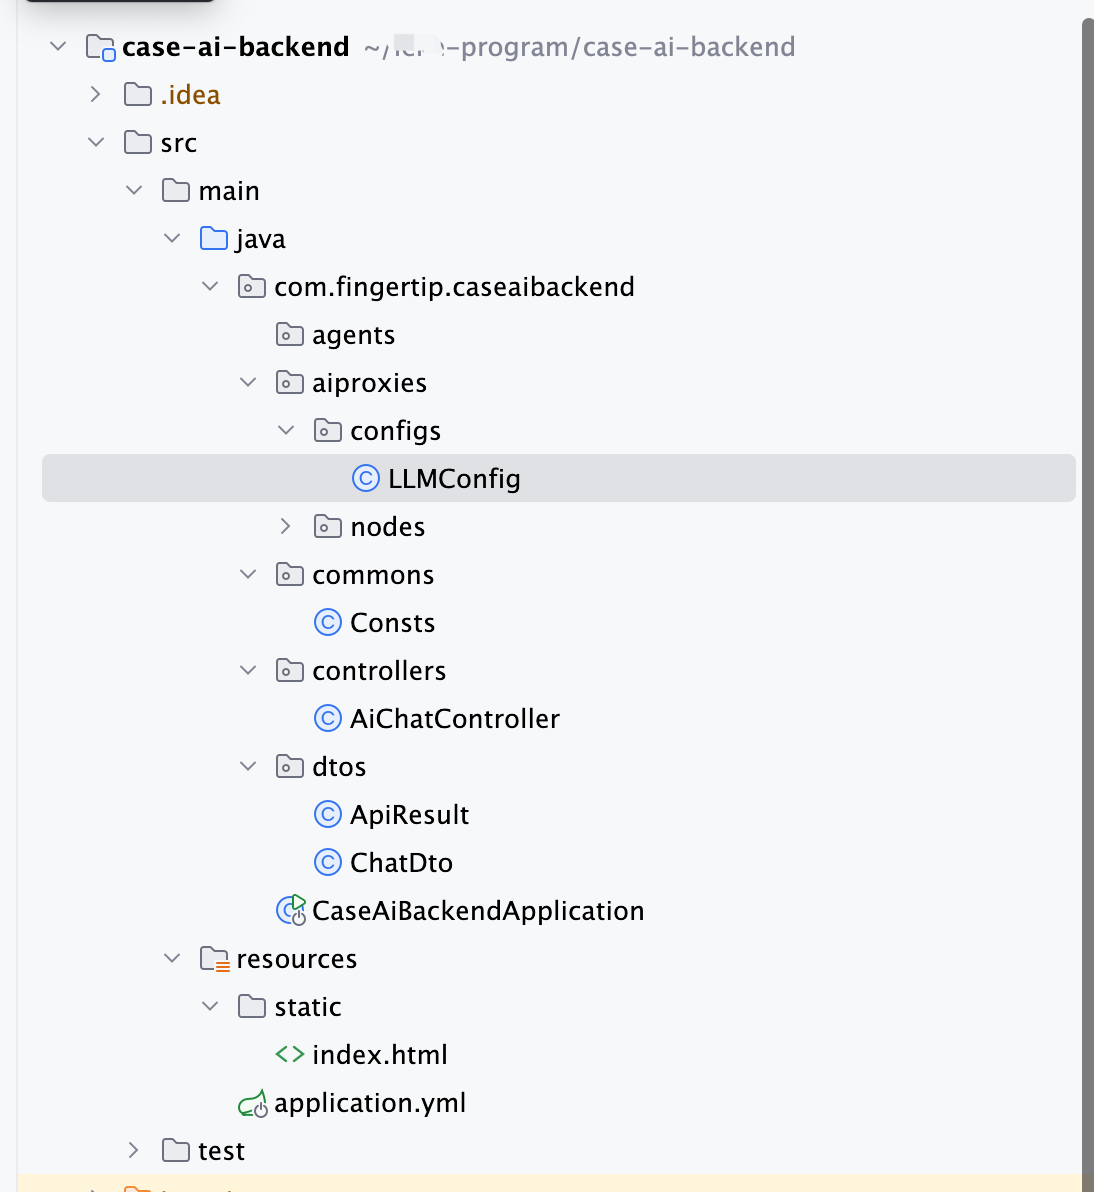Select the ChatDto class
Screen dimensions: 1094x1192
401,863
